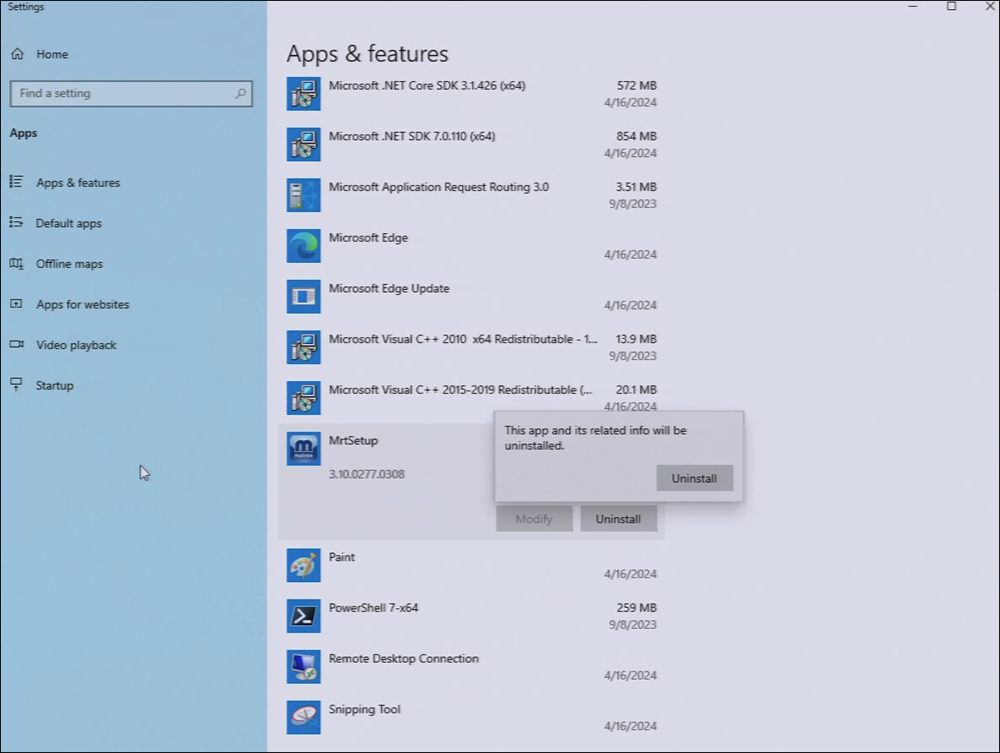Click the Paint app icon
1000x753 pixels.
pyautogui.click(x=303, y=565)
